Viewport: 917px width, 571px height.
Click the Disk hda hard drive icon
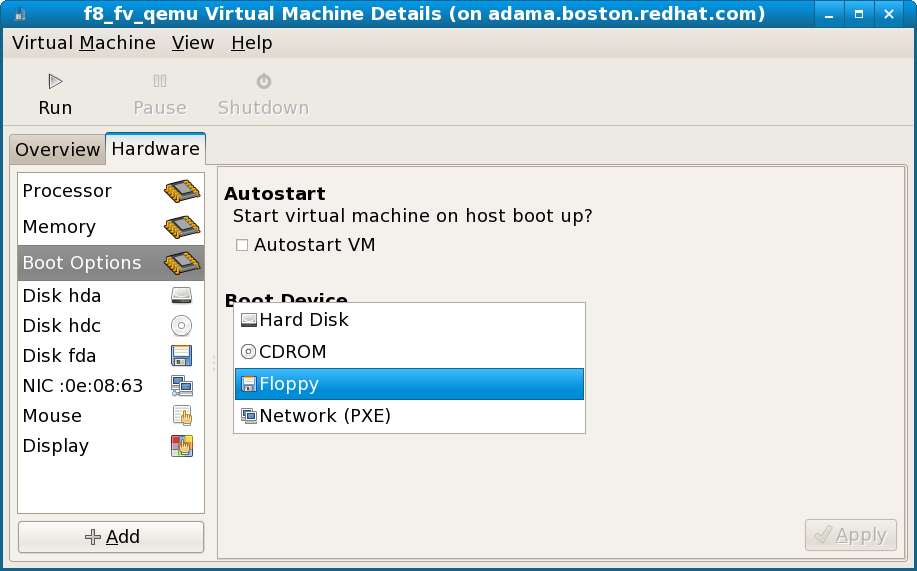[181, 295]
